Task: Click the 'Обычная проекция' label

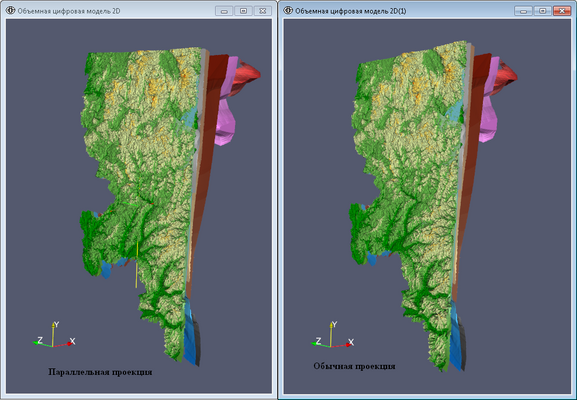Action: click(354, 366)
